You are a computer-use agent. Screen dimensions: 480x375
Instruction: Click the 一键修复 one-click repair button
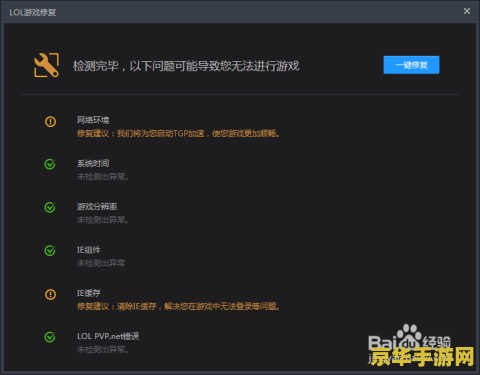tap(411, 65)
